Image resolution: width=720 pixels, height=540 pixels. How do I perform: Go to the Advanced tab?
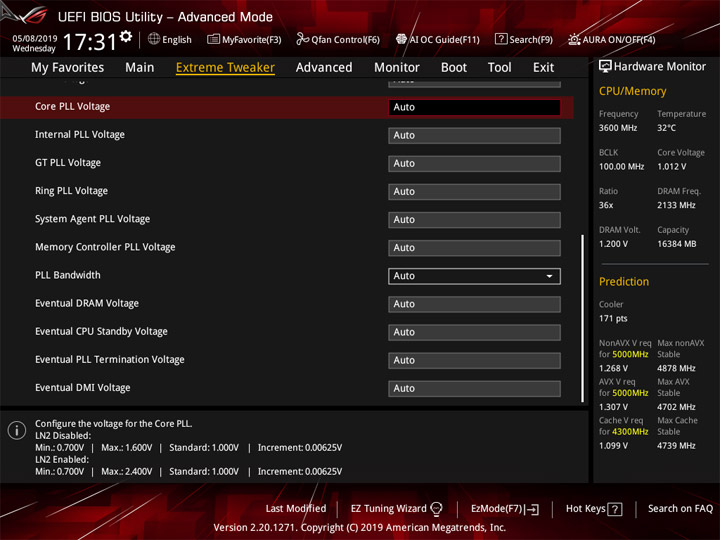324,68
